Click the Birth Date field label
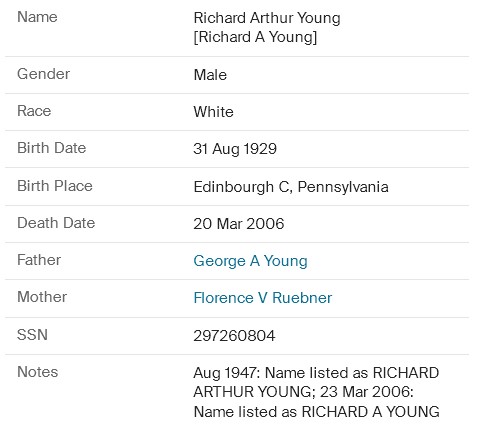This screenshot has height=428, width=477. pos(52,148)
